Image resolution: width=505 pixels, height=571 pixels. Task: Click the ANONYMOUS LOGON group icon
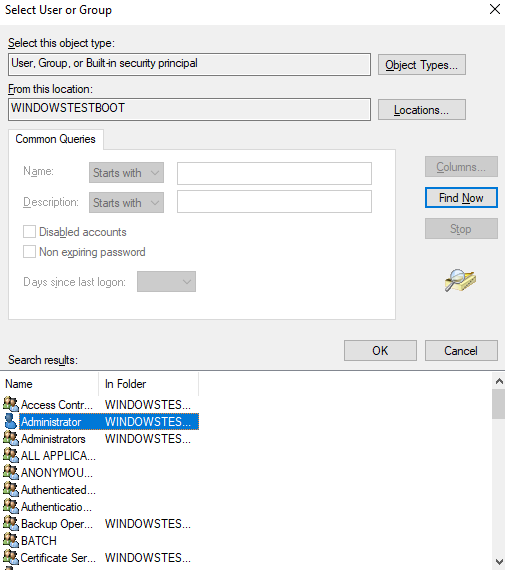point(11,472)
